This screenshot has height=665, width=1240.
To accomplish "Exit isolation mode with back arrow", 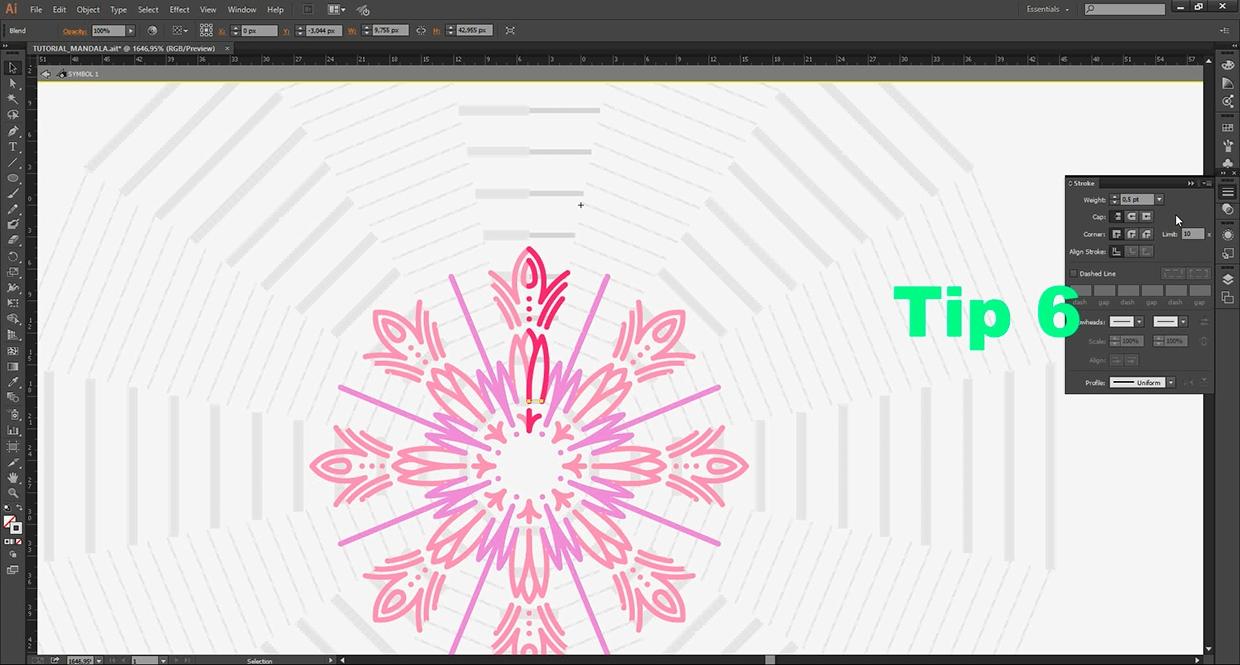I will [45, 74].
